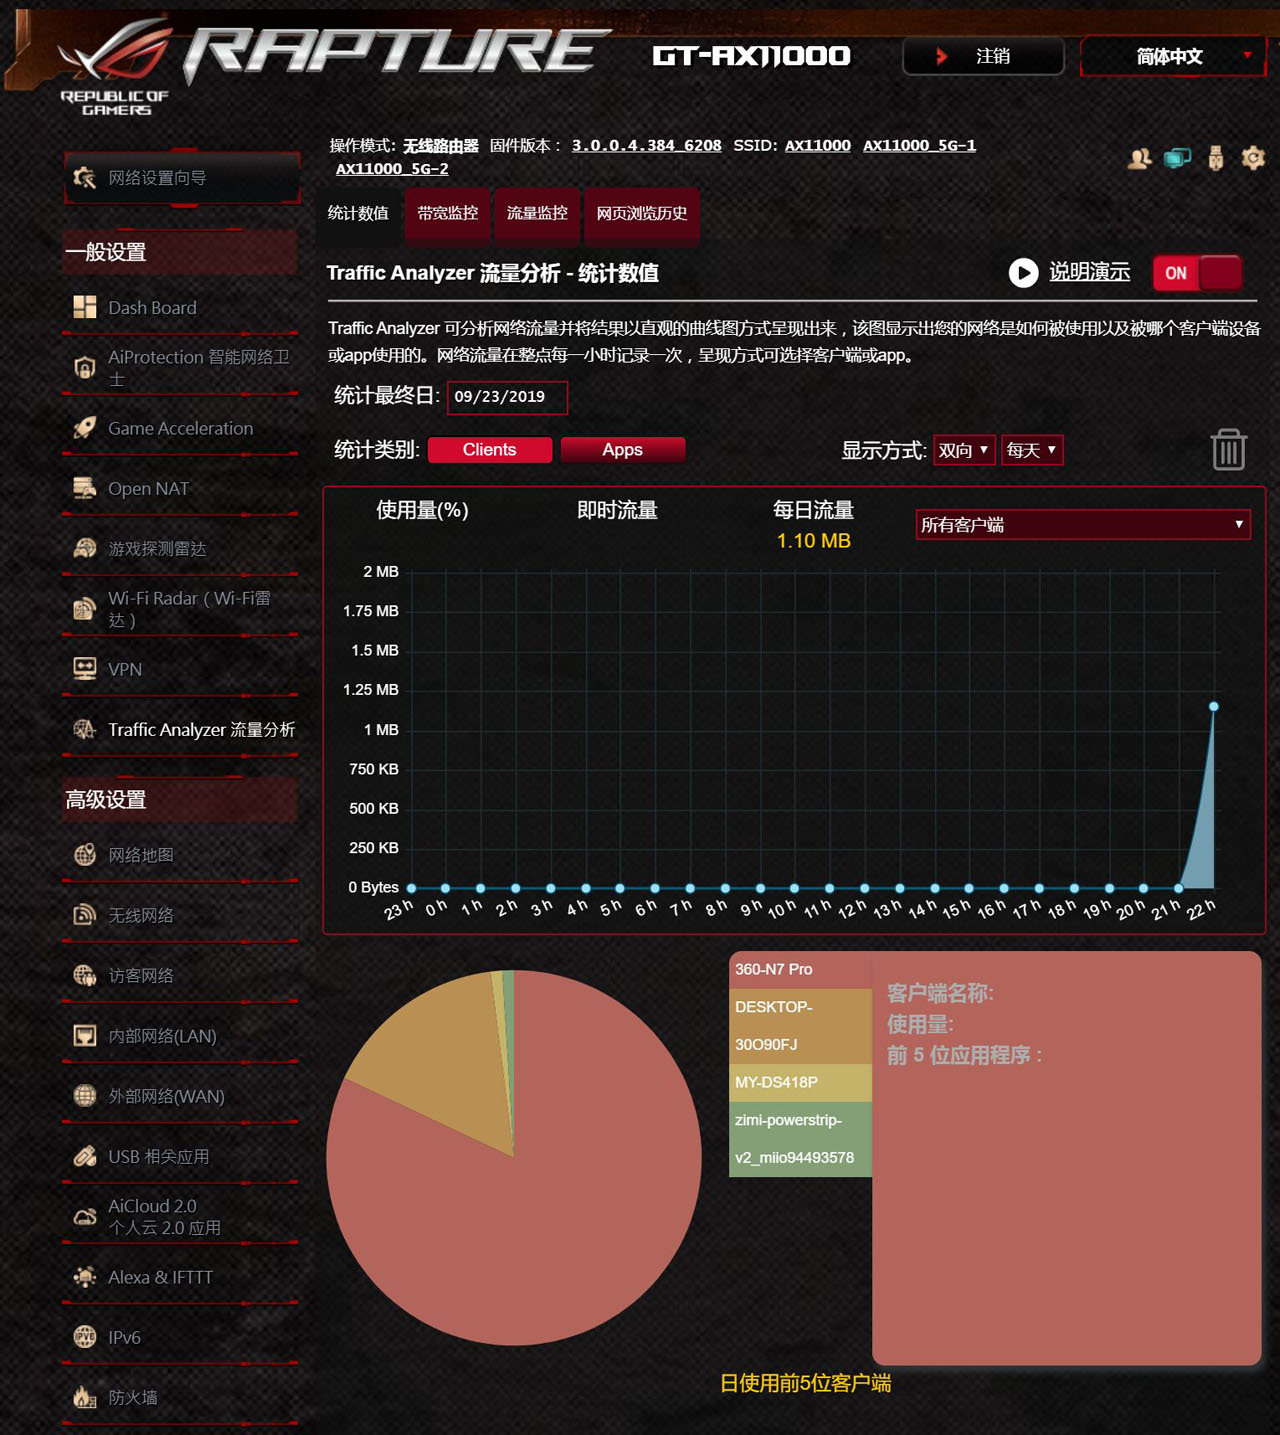This screenshot has height=1435, width=1280.
Task: Select the zimi-powerstrip-v2_miio94493578 legend swatch
Action: coord(800,1139)
